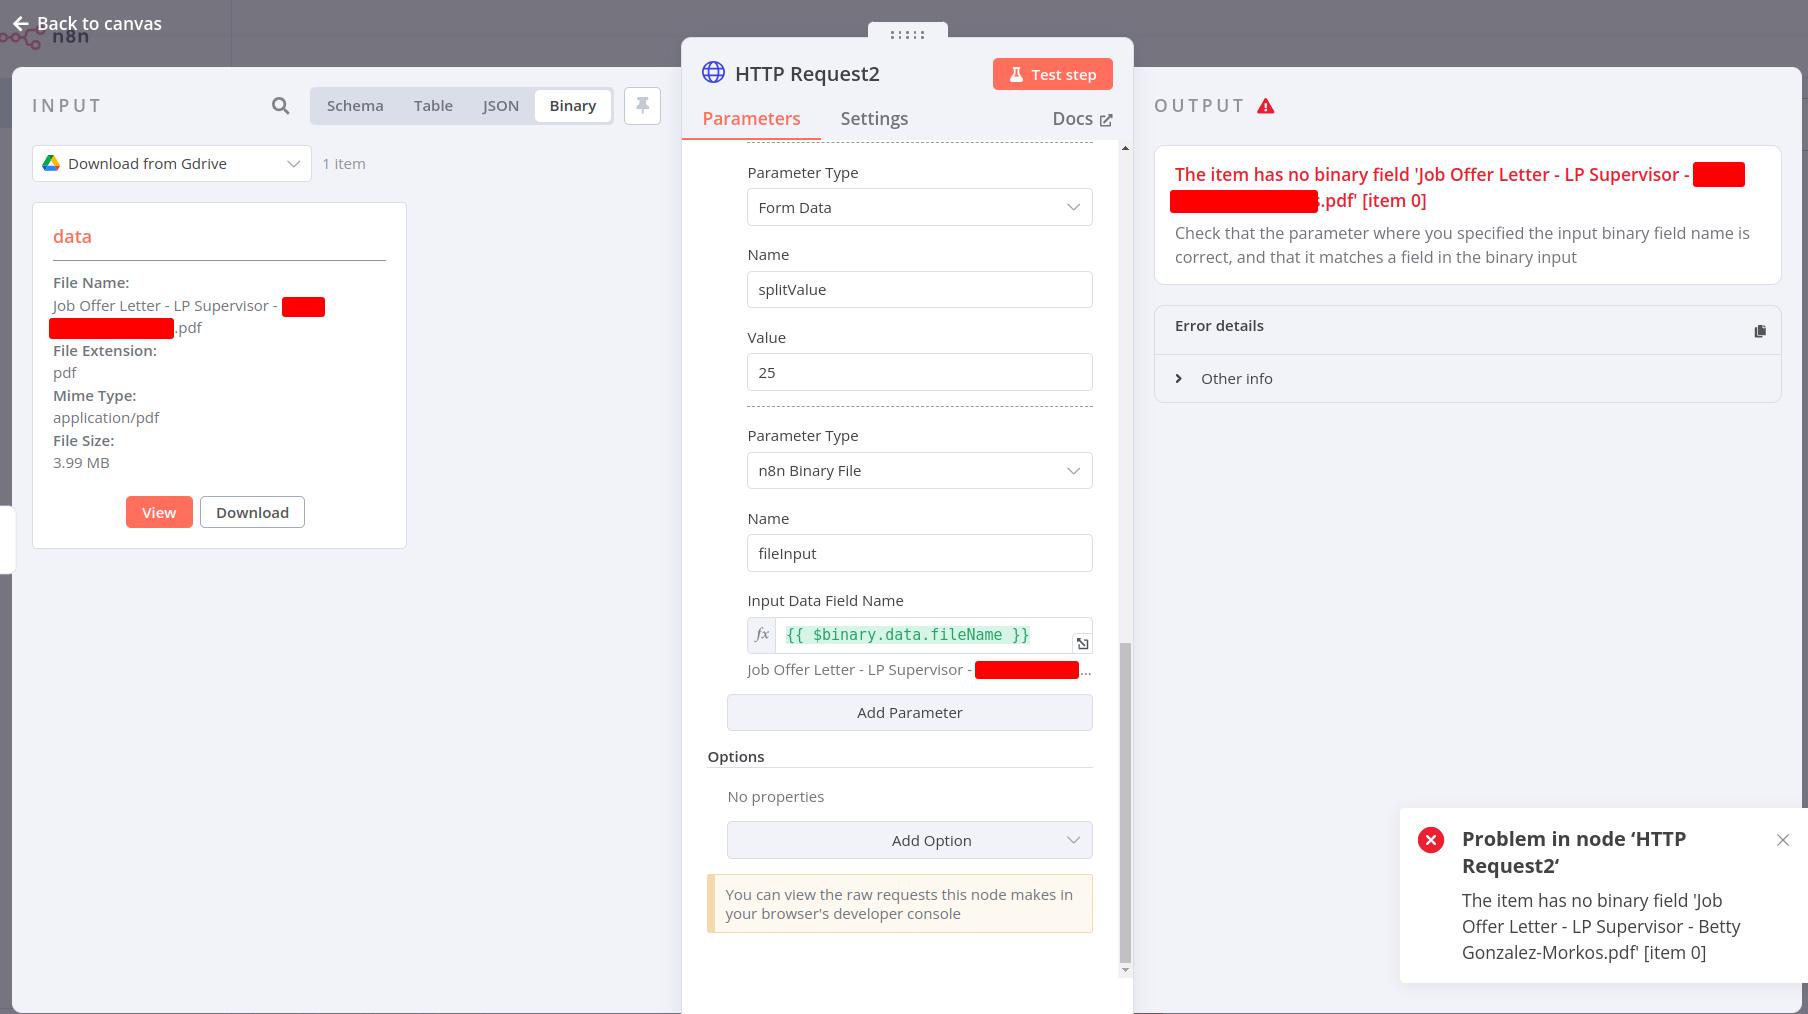The height and width of the screenshot is (1014, 1808).
Task: Click the 'application/pdf' mime type value
Action: 106,417
